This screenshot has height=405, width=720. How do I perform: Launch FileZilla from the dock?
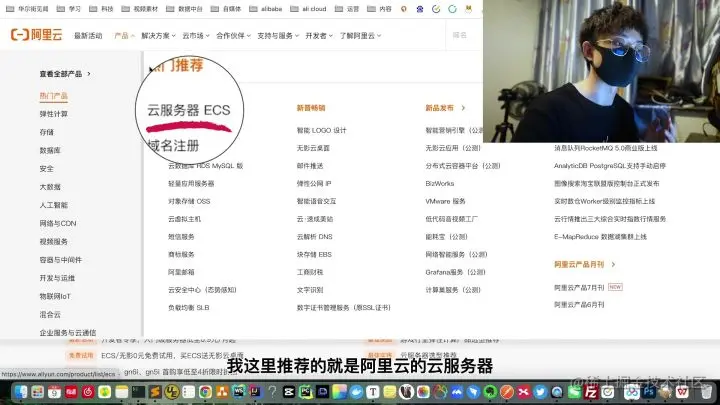coord(590,392)
